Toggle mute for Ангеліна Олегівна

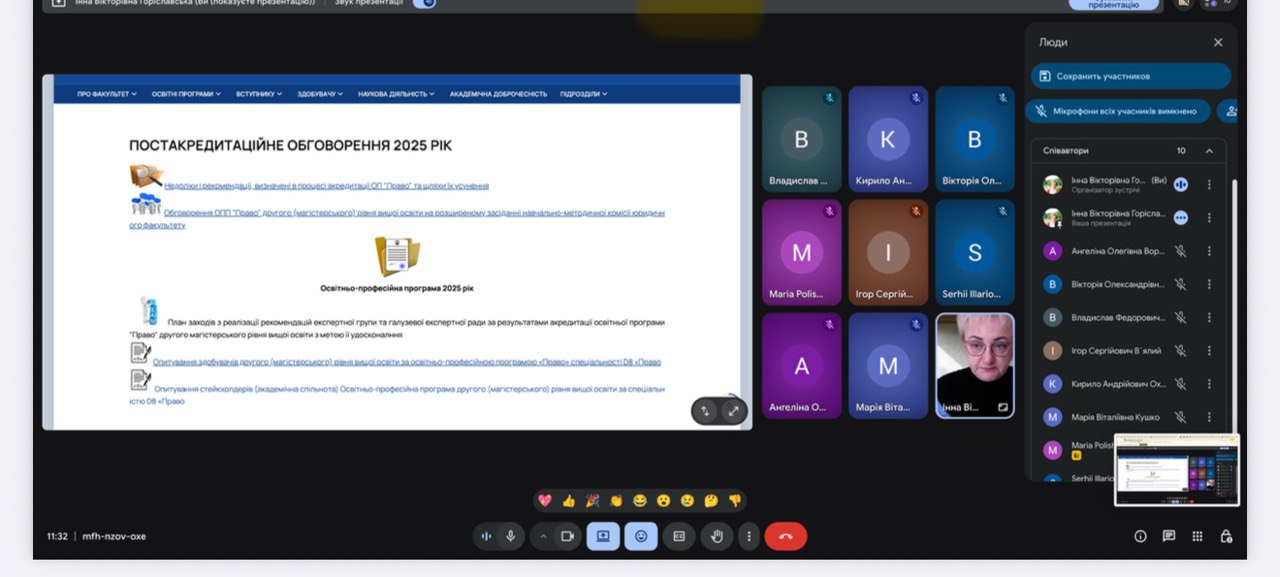tap(1181, 251)
